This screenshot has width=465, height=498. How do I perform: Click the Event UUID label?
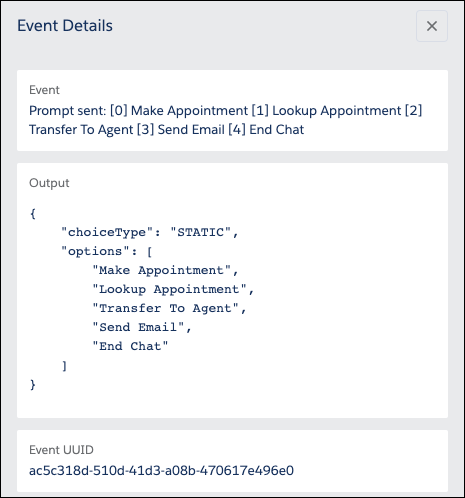tap(61, 450)
